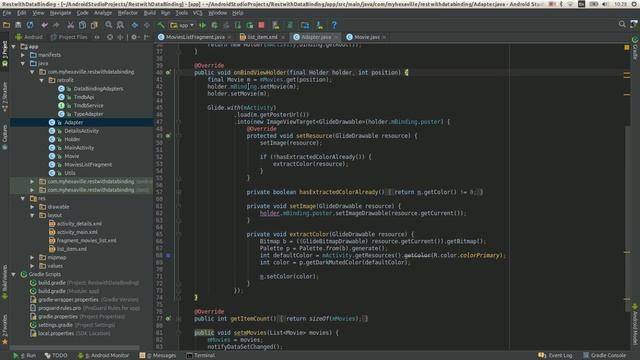Image resolution: width=640 pixels, height=360 pixels.
Task: Open the Event Log button
Action: click(555, 356)
